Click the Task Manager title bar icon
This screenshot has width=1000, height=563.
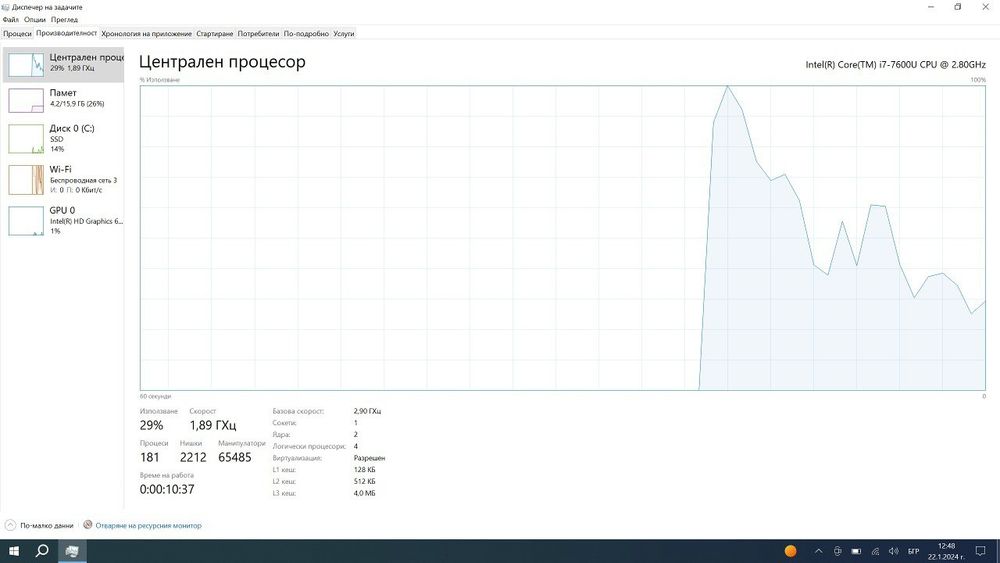[x=6, y=7]
